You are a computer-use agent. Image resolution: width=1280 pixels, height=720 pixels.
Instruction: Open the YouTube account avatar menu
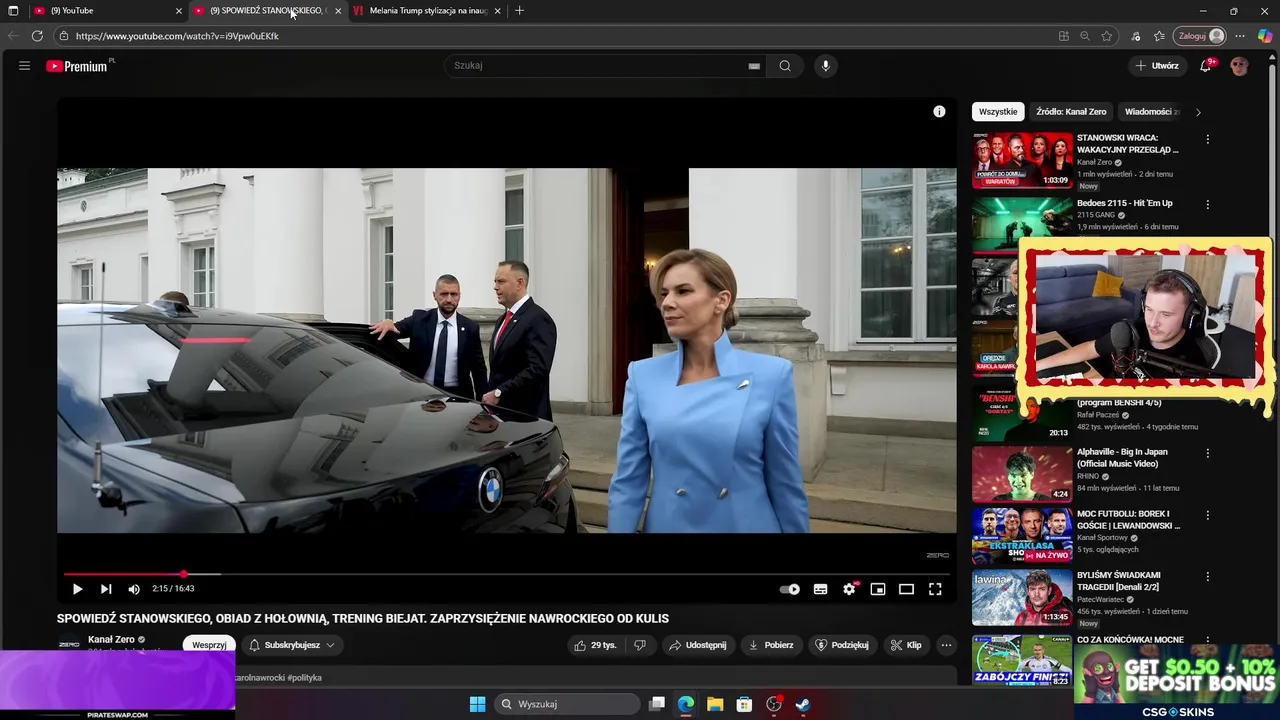[1240, 66]
